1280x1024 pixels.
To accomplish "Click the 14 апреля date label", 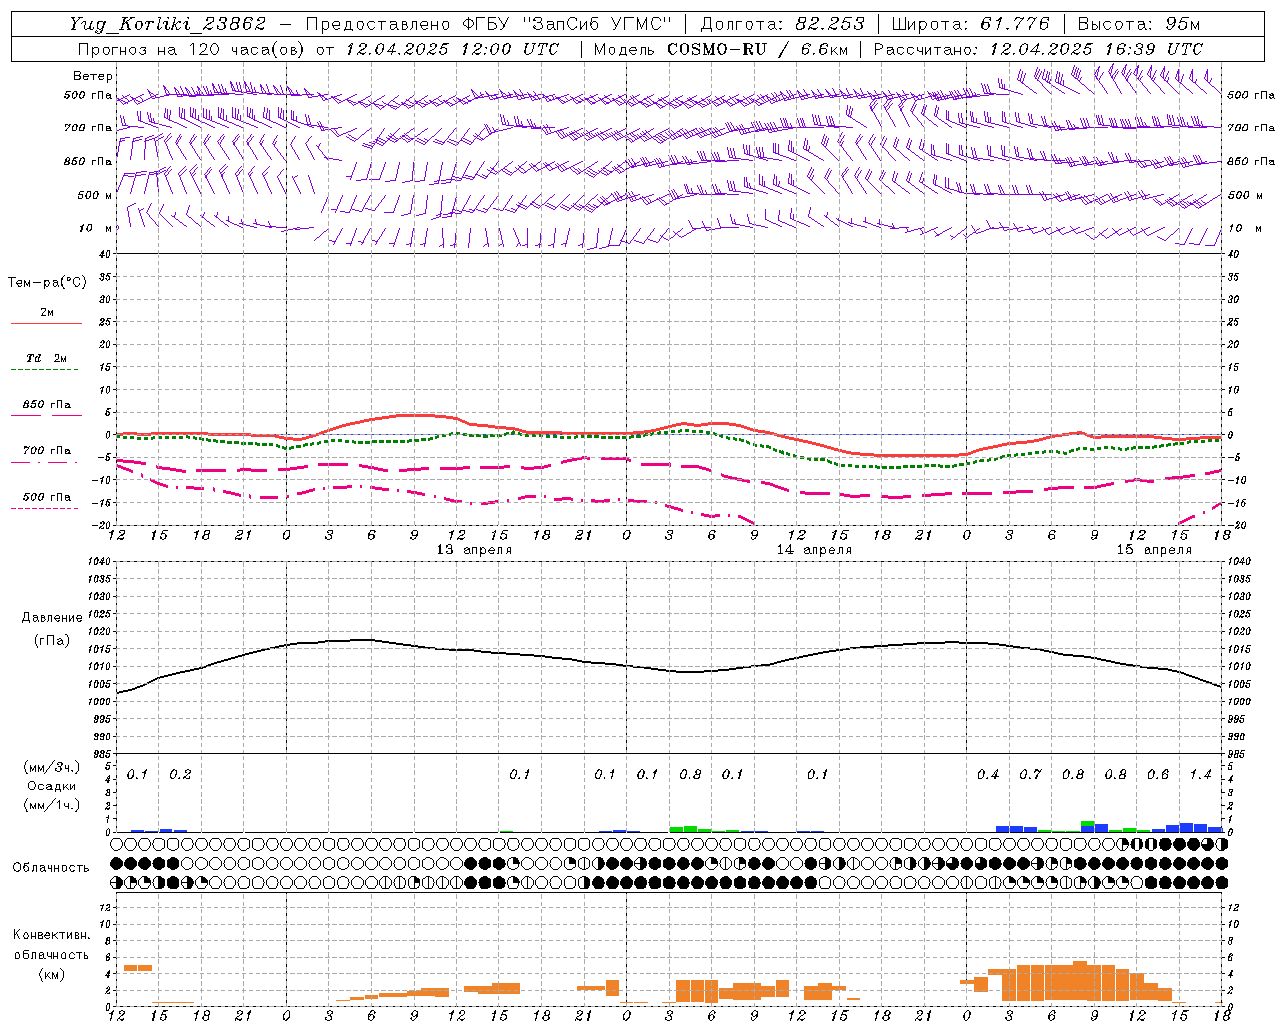I will (x=814, y=550).
